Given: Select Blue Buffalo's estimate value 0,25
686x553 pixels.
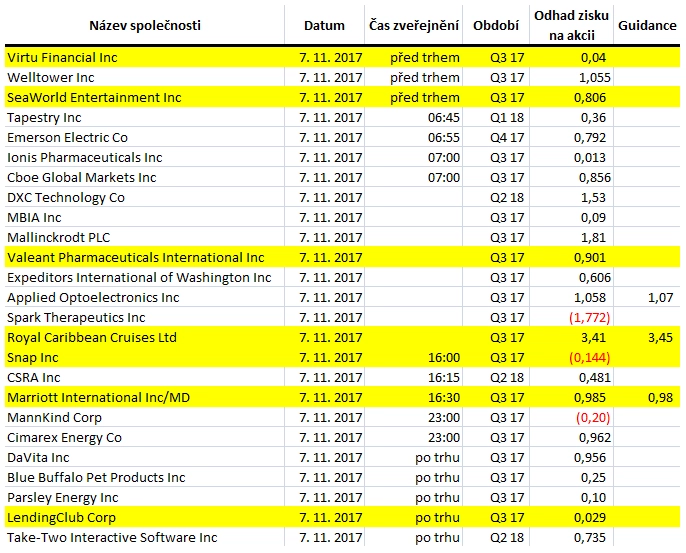Looking at the screenshot, I should [x=593, y=478].
